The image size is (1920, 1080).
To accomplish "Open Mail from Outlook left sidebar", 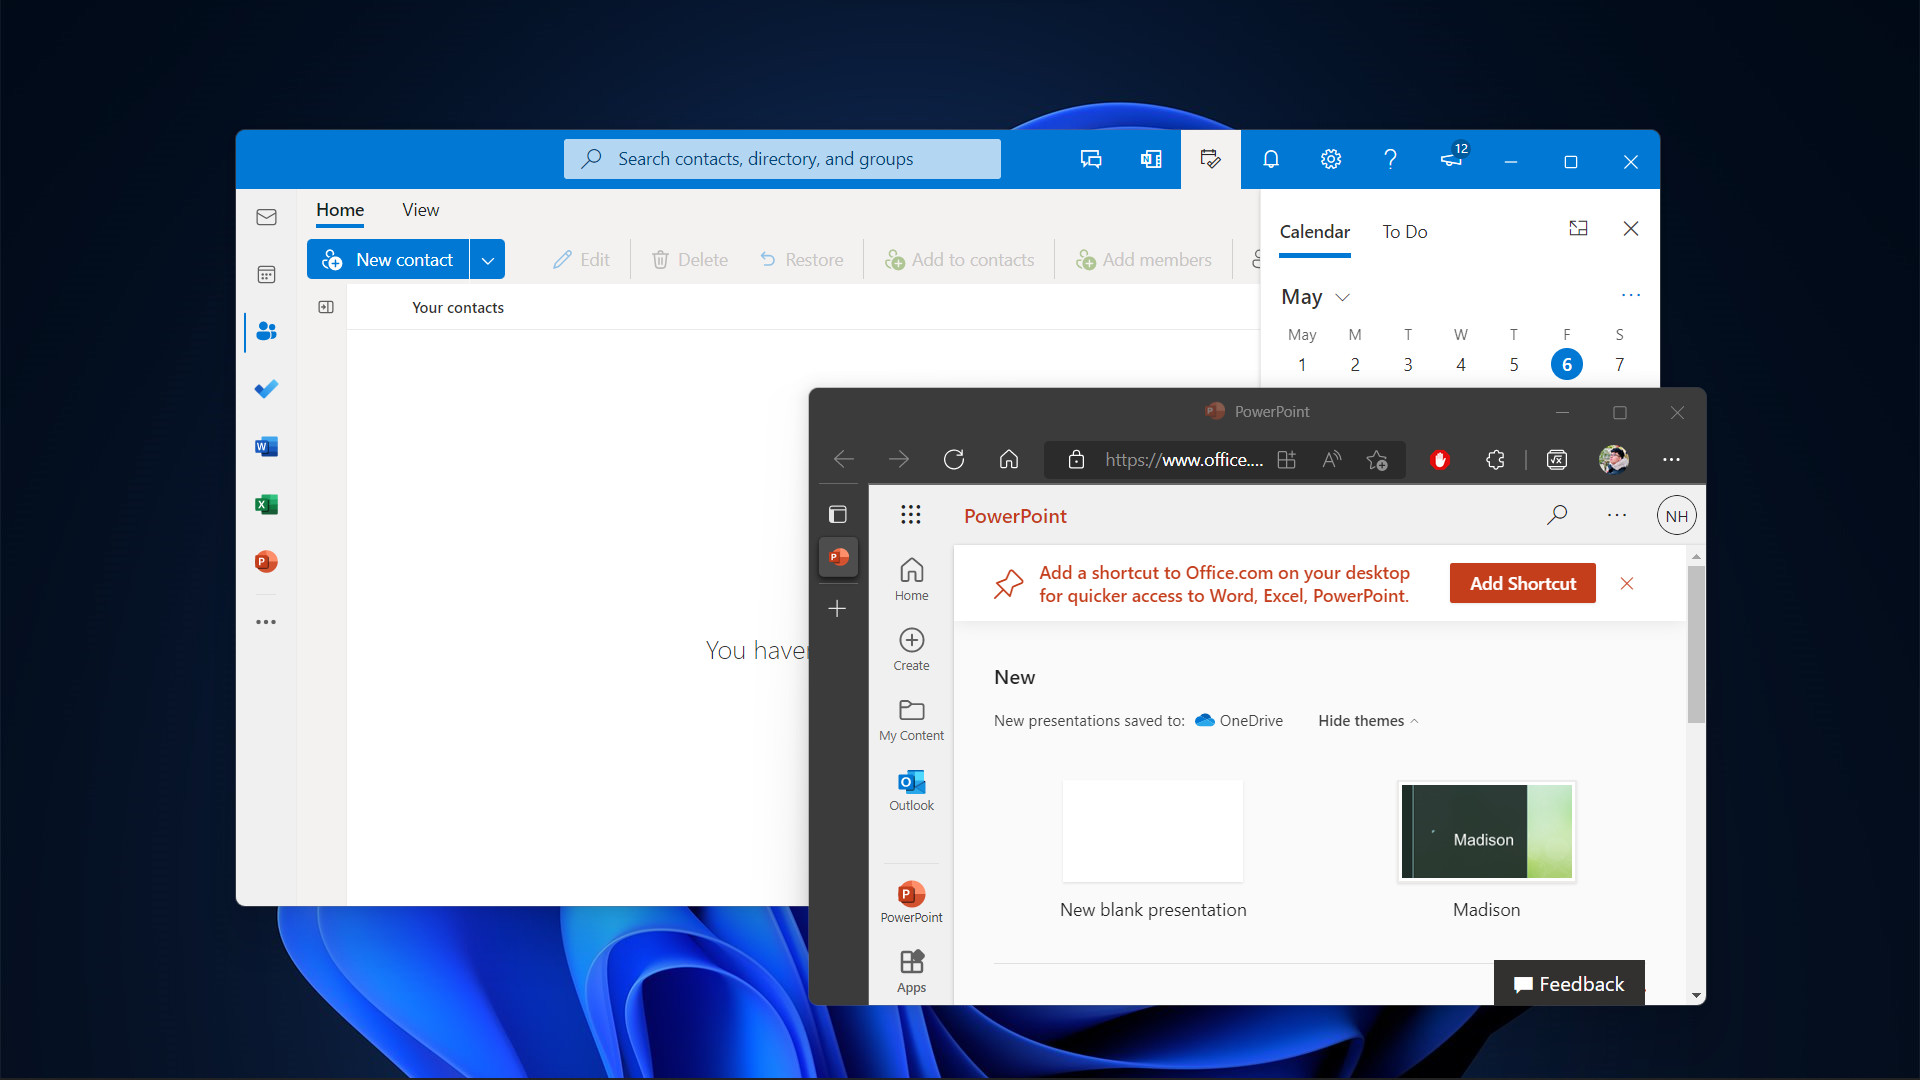I will tap(266, 217).
